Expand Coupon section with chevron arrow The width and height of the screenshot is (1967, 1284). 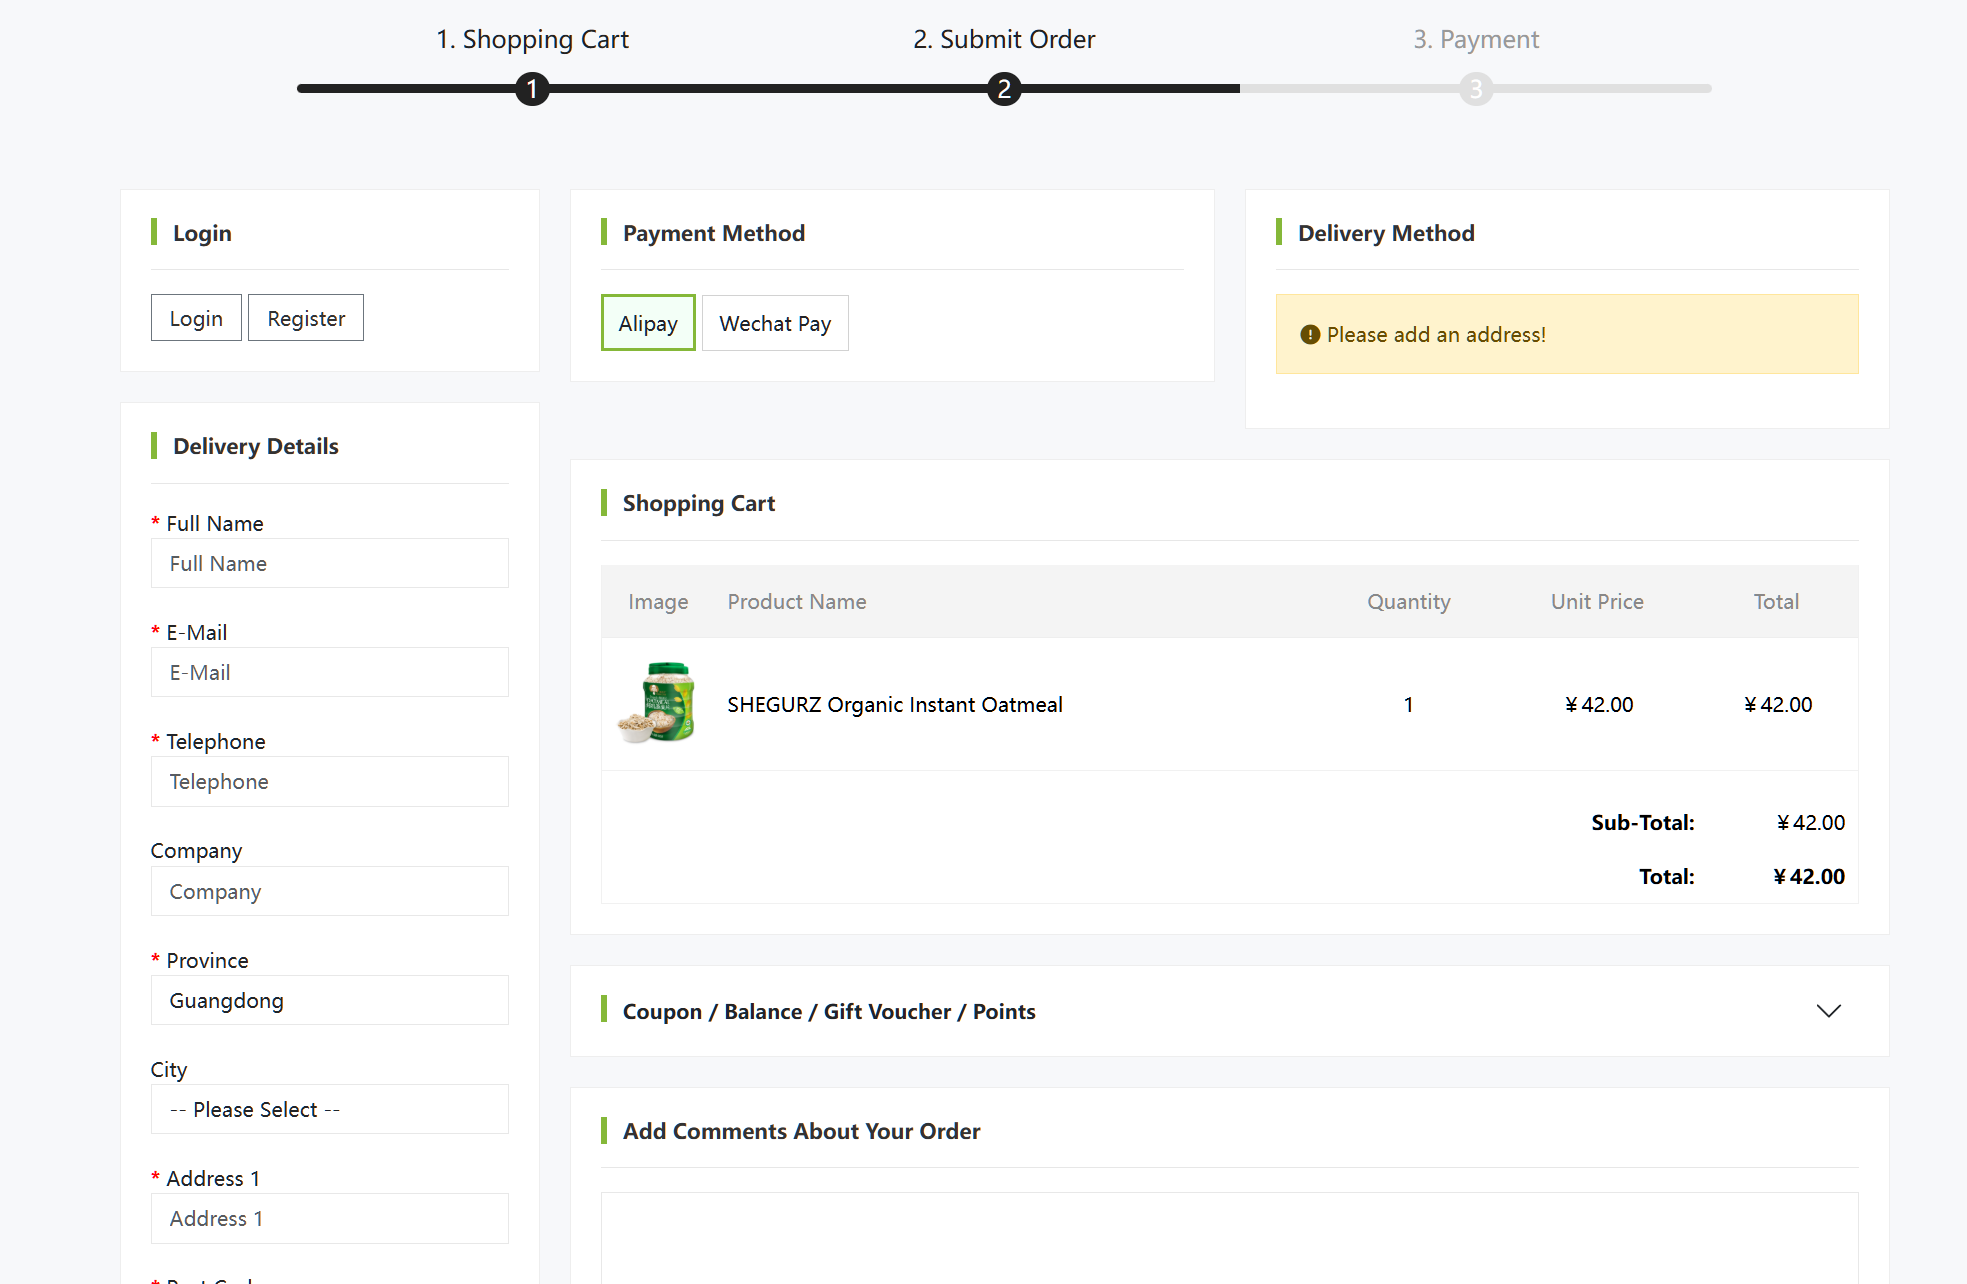[x=1828, y=1011]
